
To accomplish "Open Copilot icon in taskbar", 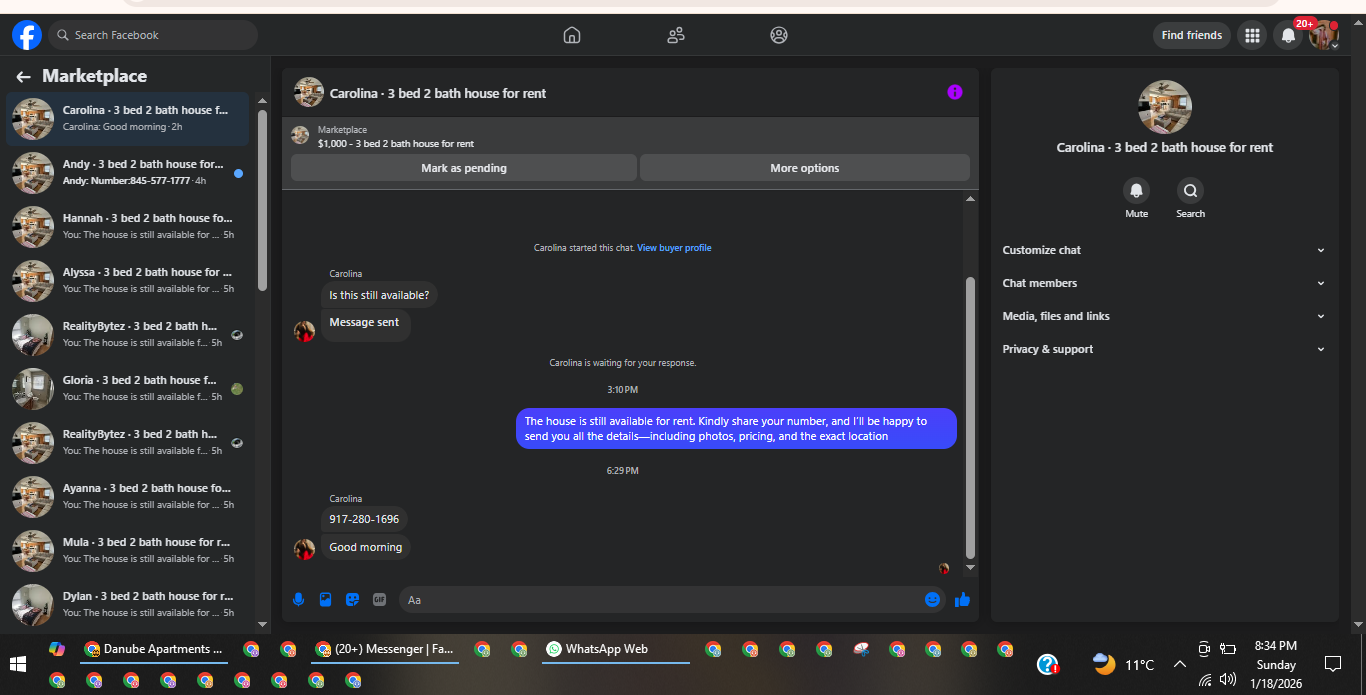I will tap(57, 649).
